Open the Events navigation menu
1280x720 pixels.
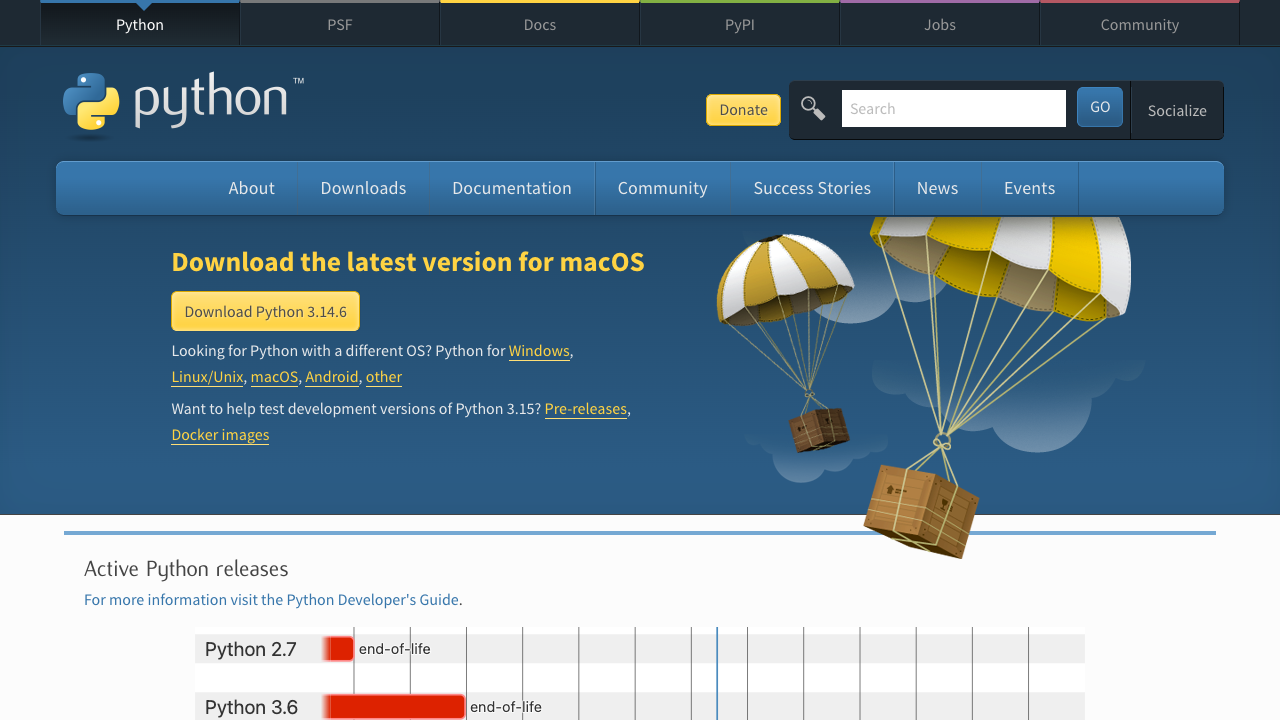(1029, 188)
